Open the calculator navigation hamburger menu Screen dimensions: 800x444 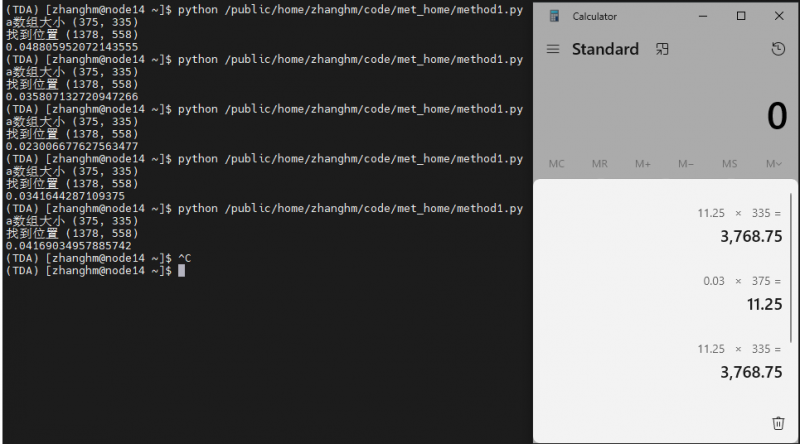click(x=553, y=49)
